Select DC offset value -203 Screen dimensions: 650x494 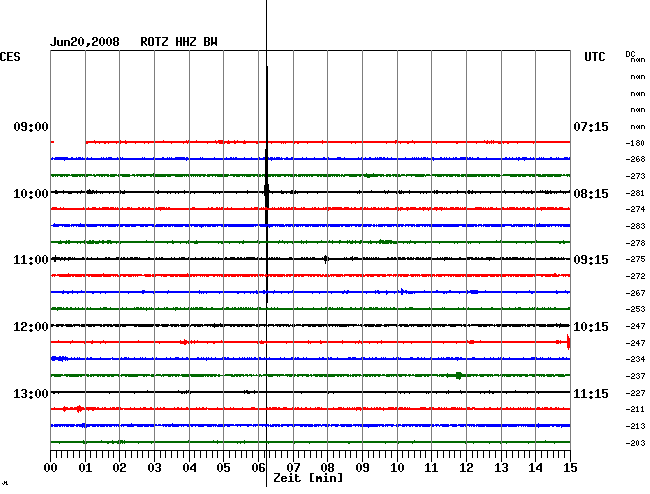635,443
